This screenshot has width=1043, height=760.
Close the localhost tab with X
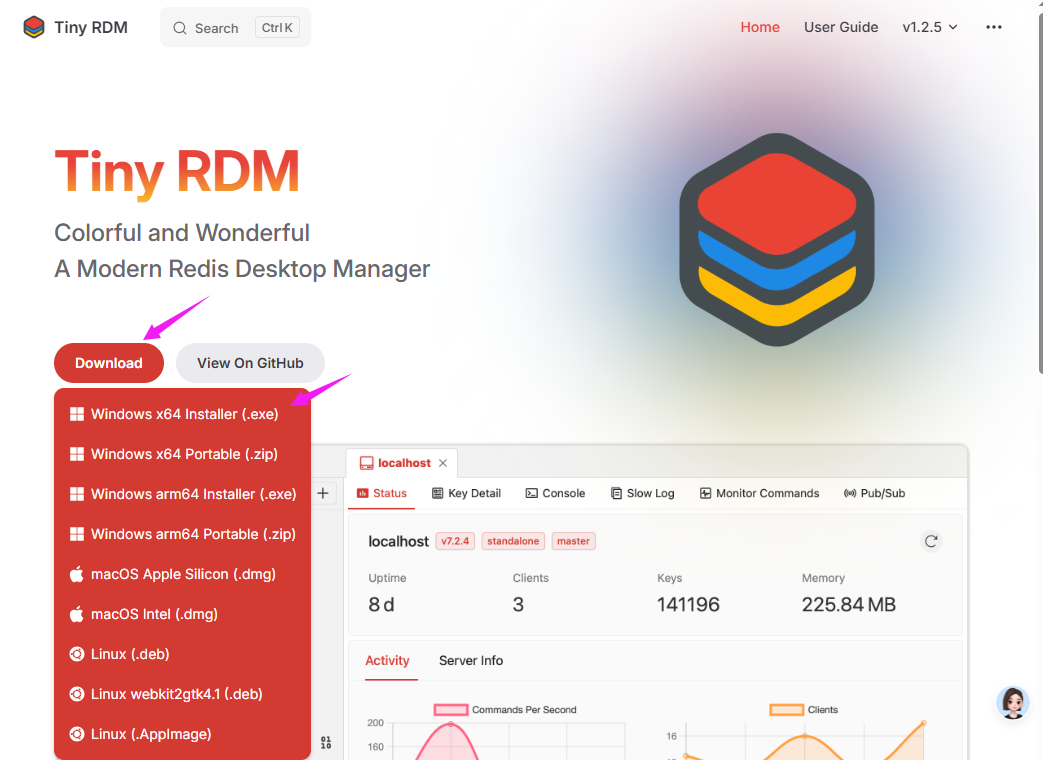(443, 463)
